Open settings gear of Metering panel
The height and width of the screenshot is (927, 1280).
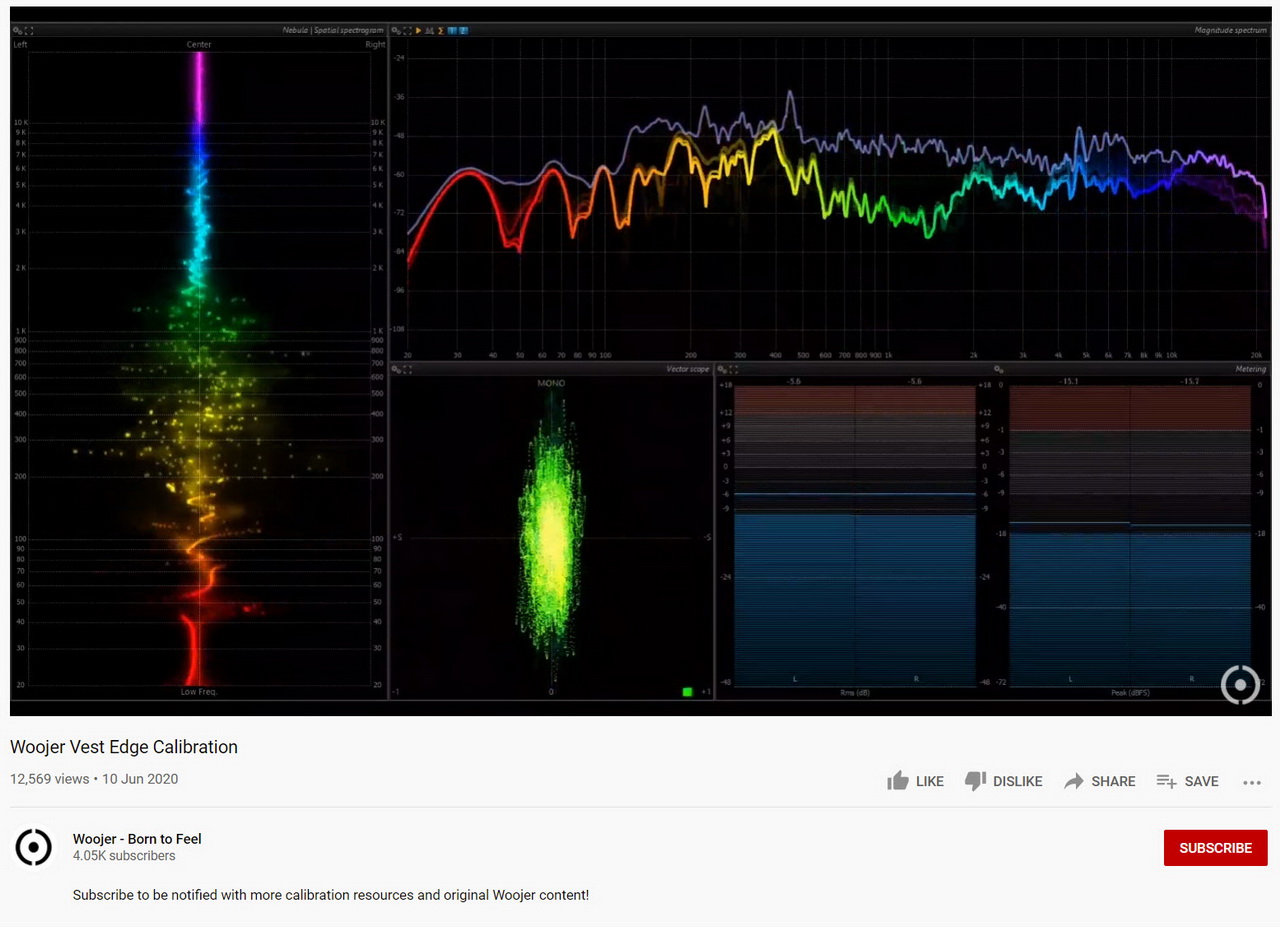(x=722, y=369)
